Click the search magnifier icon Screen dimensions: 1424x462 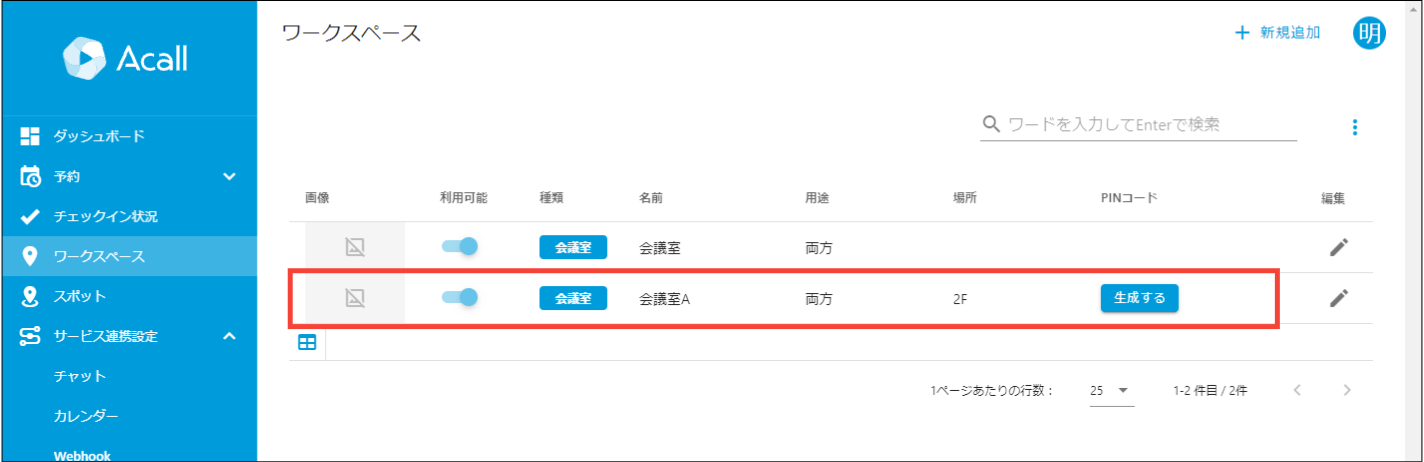tap(992, 124)
